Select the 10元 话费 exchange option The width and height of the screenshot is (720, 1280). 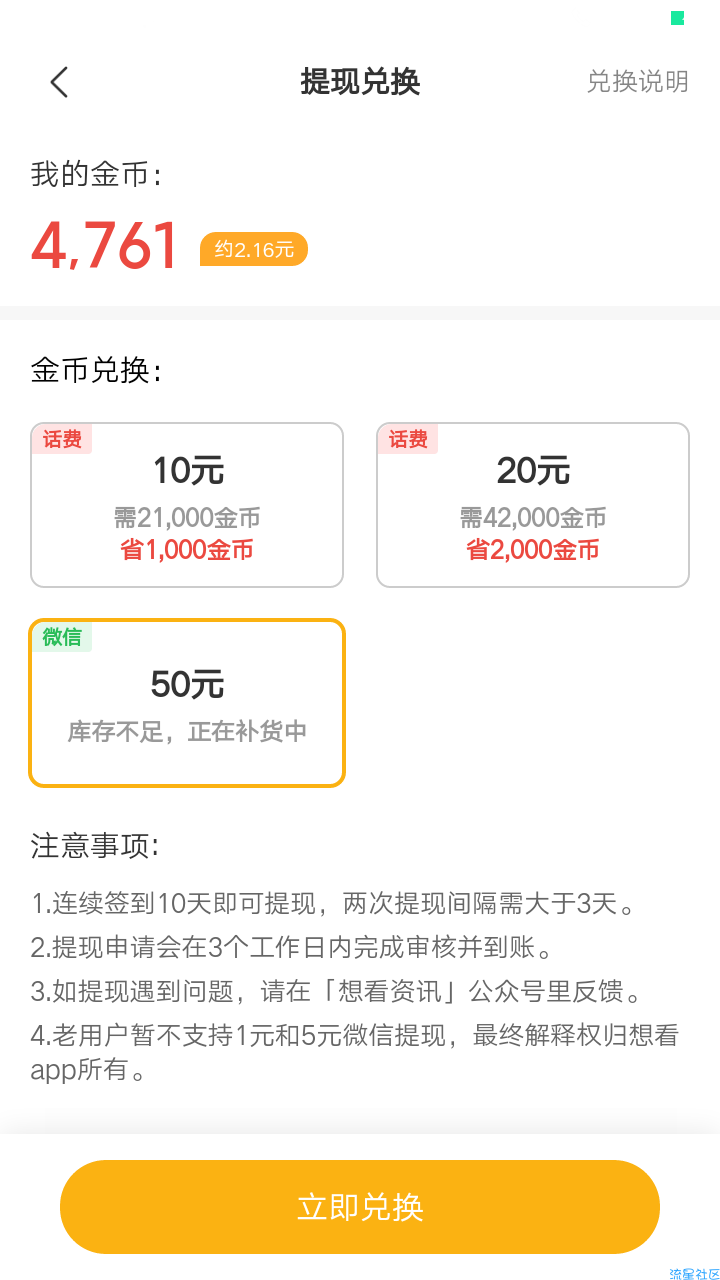point(187,505)
